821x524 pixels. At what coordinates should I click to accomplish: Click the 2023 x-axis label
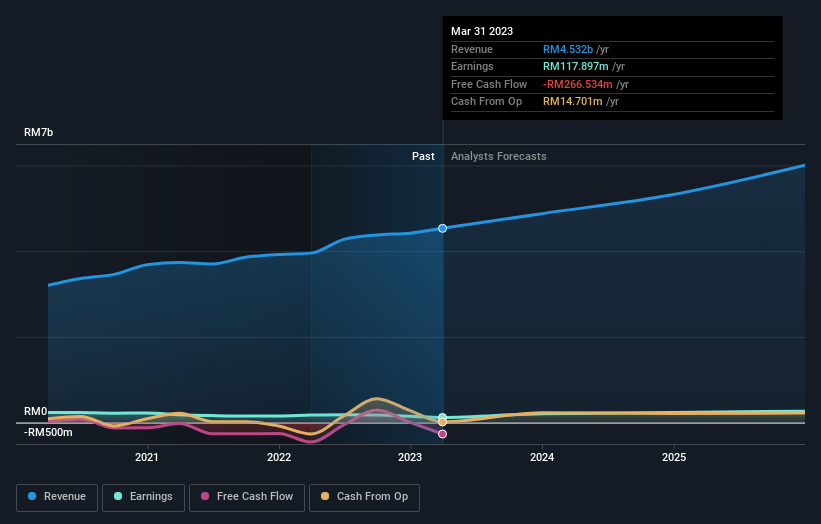point(410,458)
